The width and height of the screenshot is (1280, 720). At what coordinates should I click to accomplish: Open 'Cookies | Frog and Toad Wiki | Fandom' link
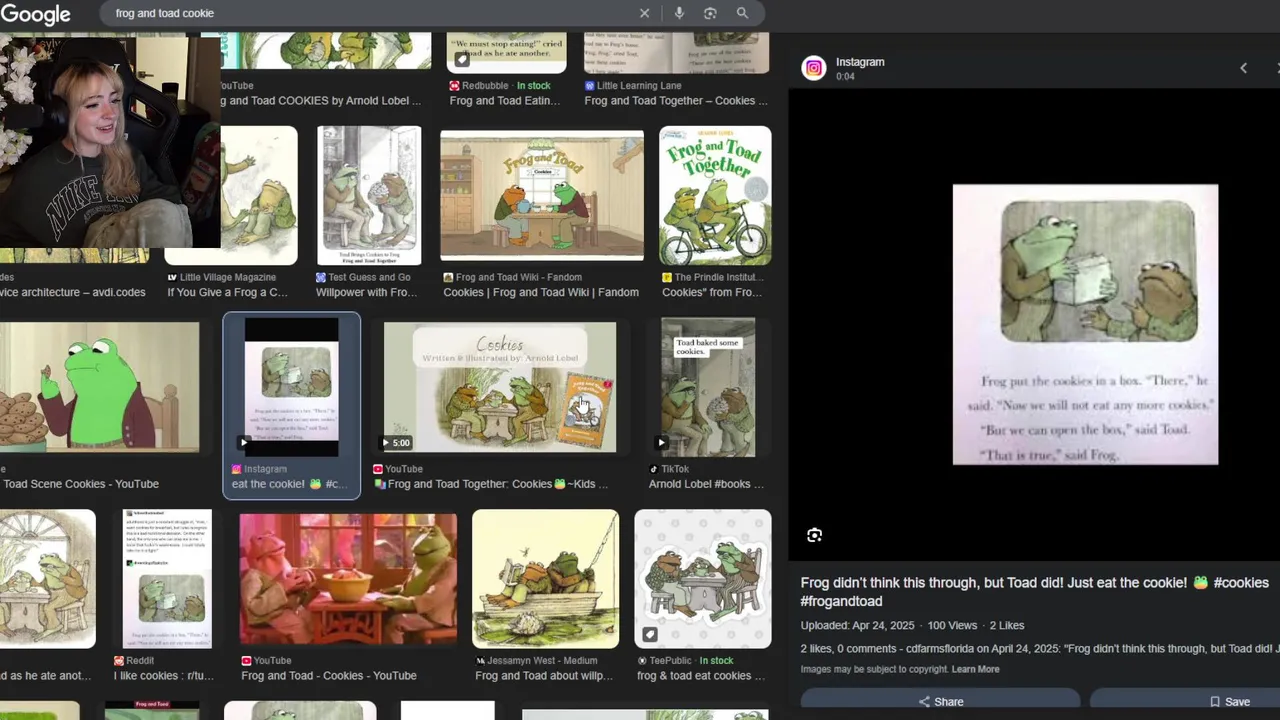pos(541,292)
